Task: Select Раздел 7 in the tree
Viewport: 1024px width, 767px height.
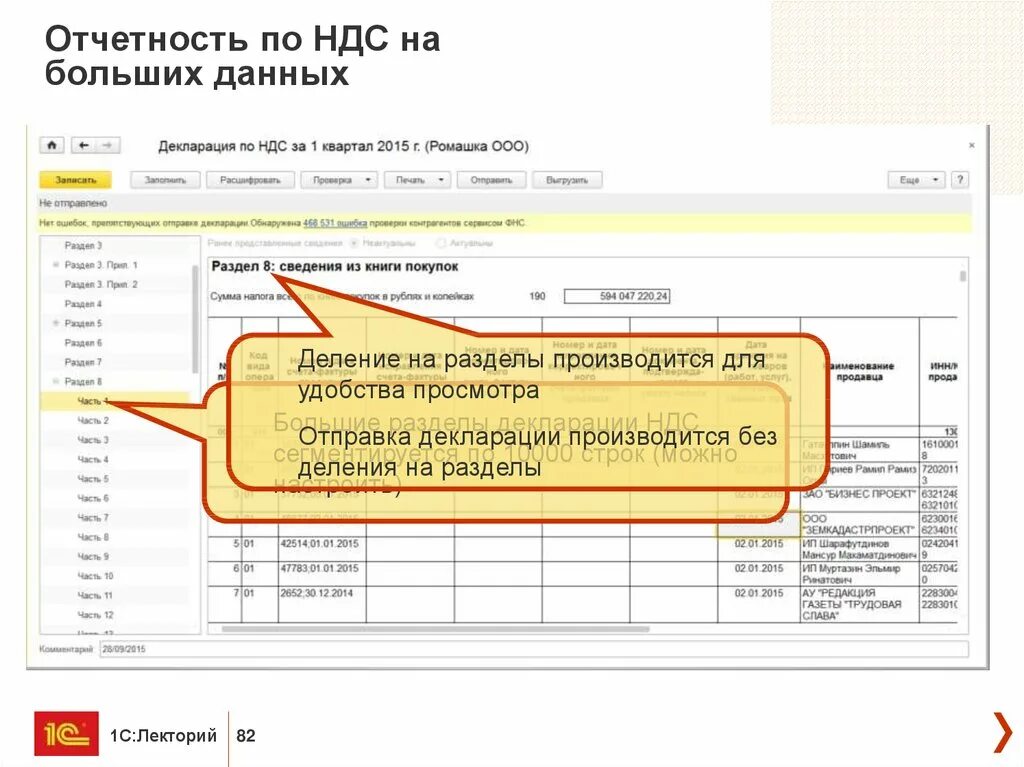Action: (83, 361)
